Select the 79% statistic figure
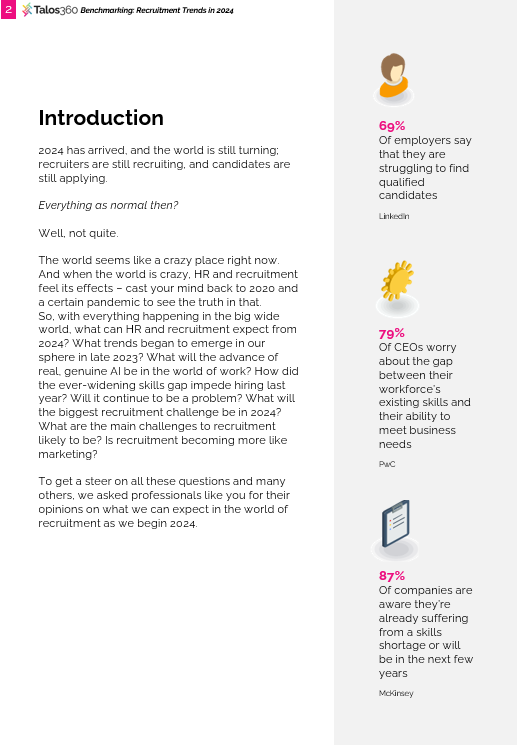 (392, 333)
